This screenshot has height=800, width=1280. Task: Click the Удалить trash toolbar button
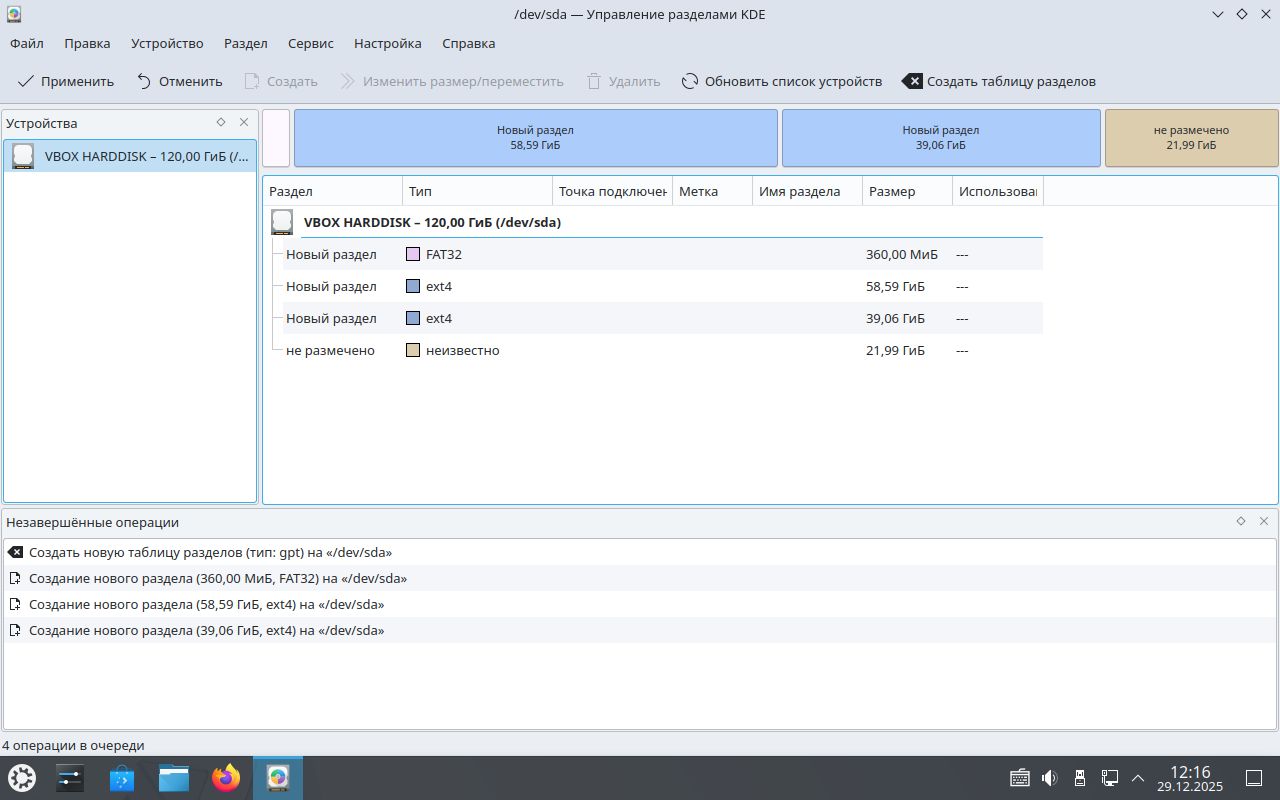[623, 81]
